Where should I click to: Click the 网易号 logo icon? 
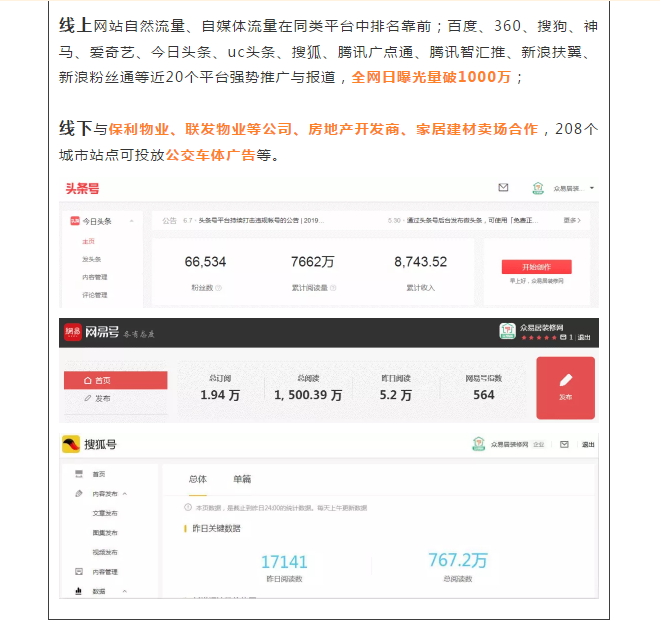(73, 333)
